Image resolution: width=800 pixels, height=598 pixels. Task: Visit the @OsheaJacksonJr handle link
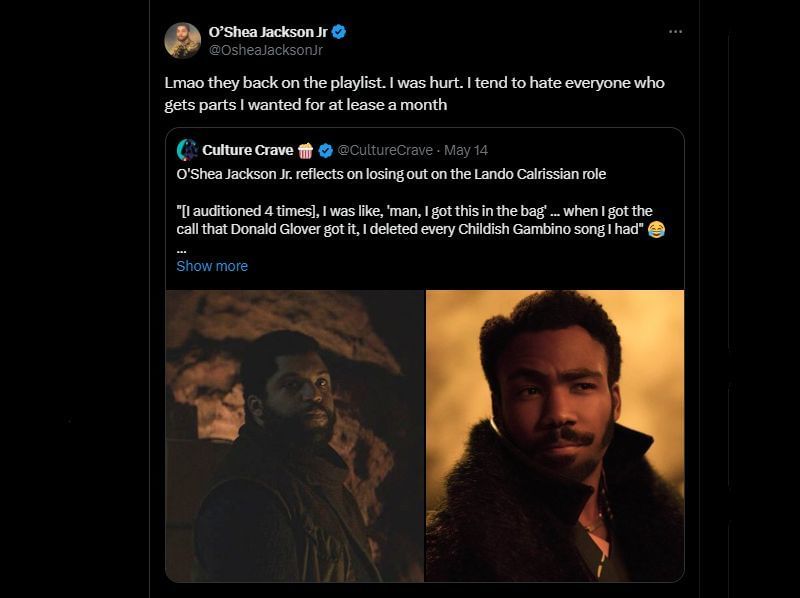[x=265, y=50]
